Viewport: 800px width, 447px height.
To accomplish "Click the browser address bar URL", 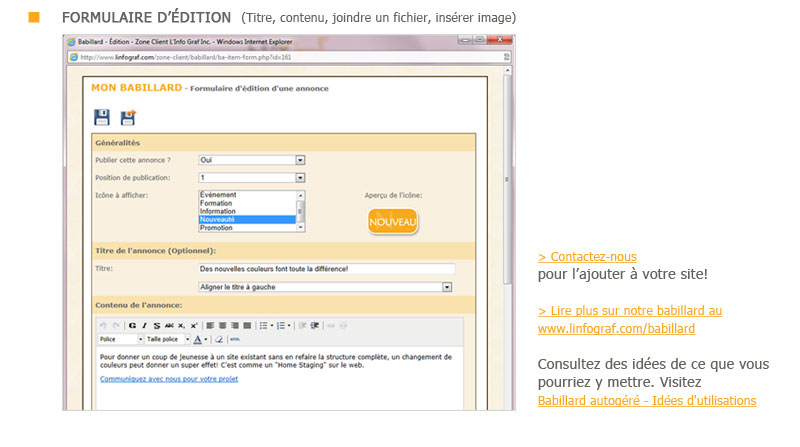I will (186, 57).
